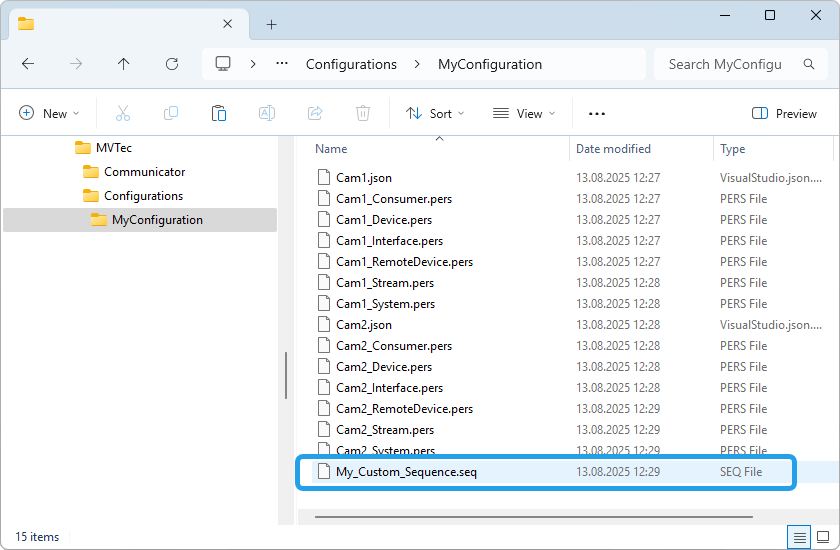Click the Share icon in toolbar
Screen dimensions: 840x550
click(315, 114)
